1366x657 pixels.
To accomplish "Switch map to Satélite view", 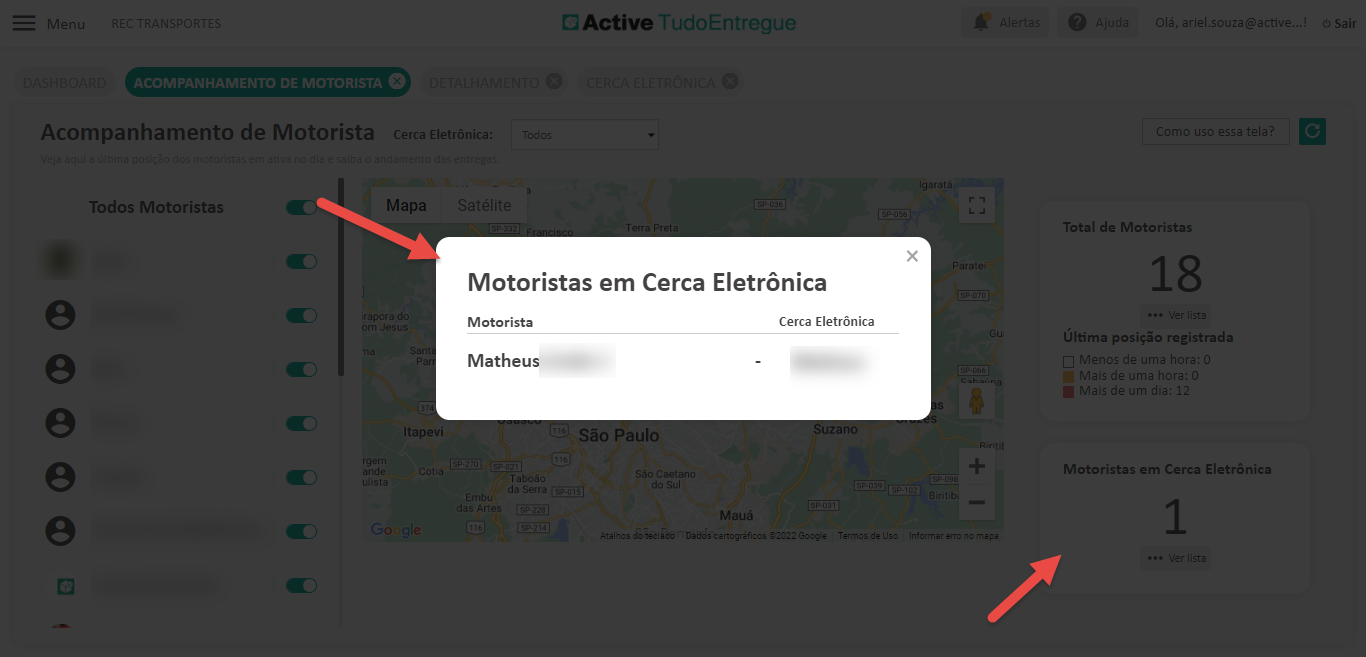I will click(x=484, y=205).
